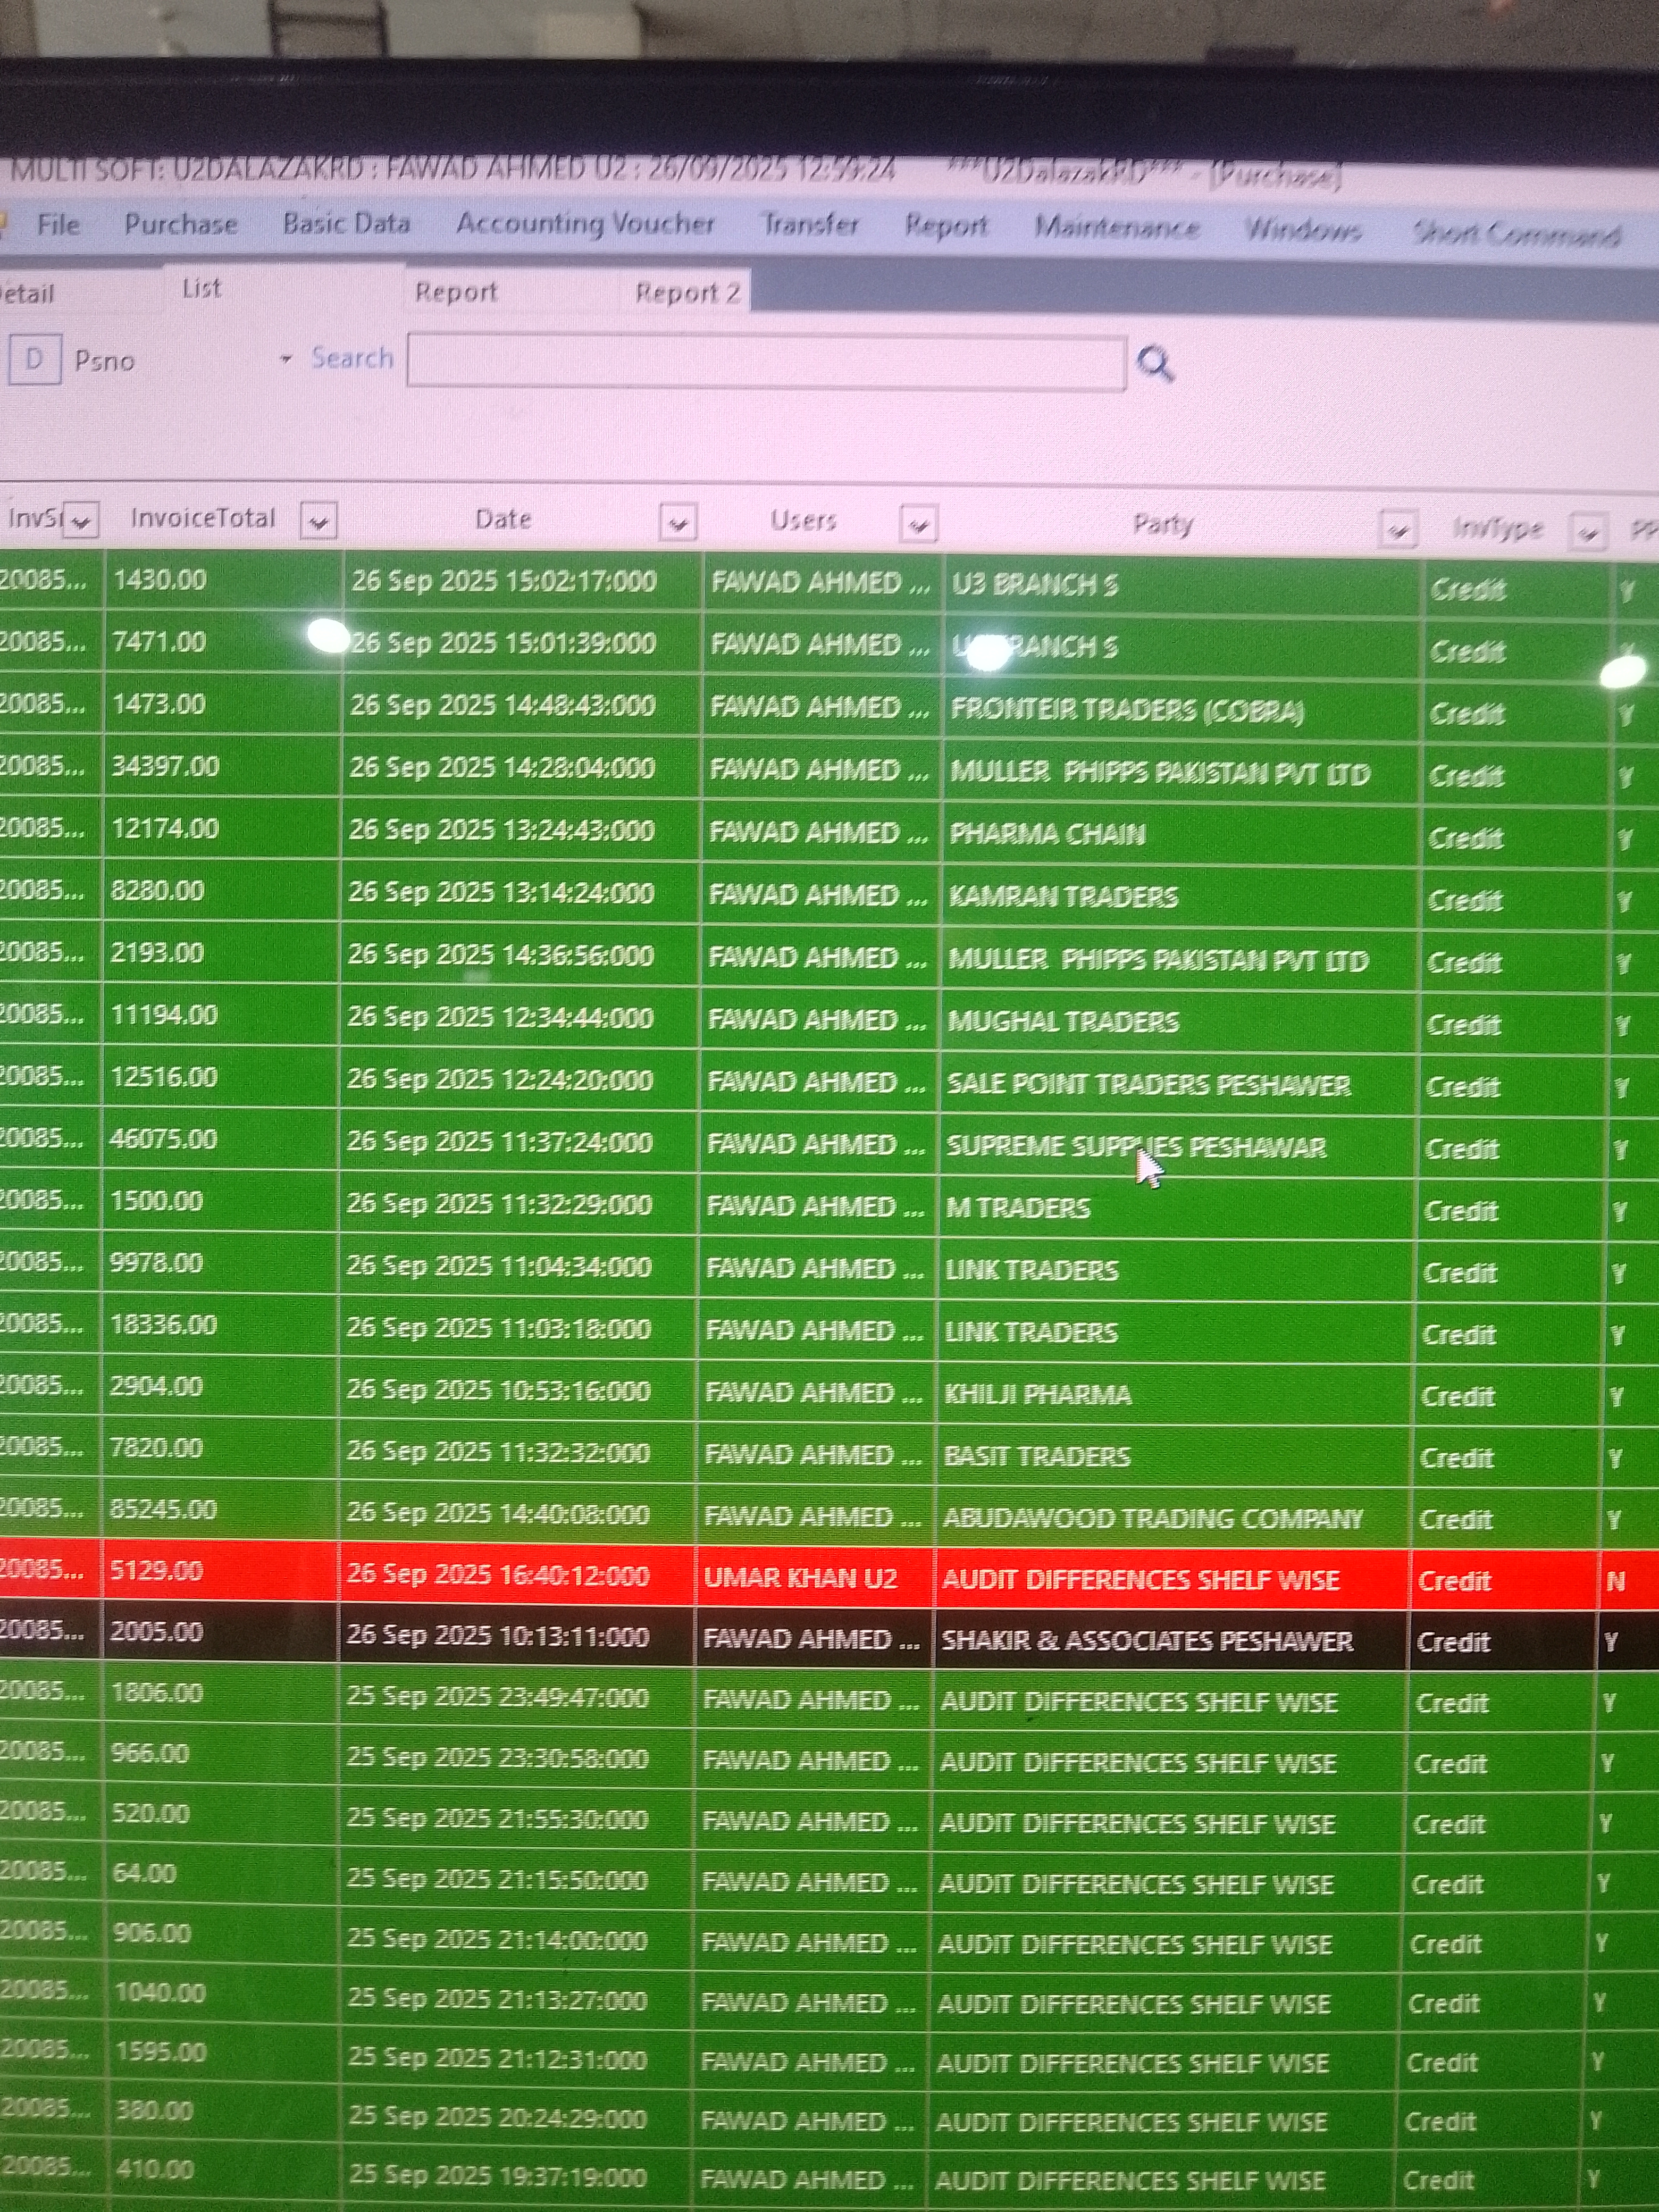Viewport: 1659px width, 2212px height.
Task: Click inside the Search text box
Action: click(765, 362)
